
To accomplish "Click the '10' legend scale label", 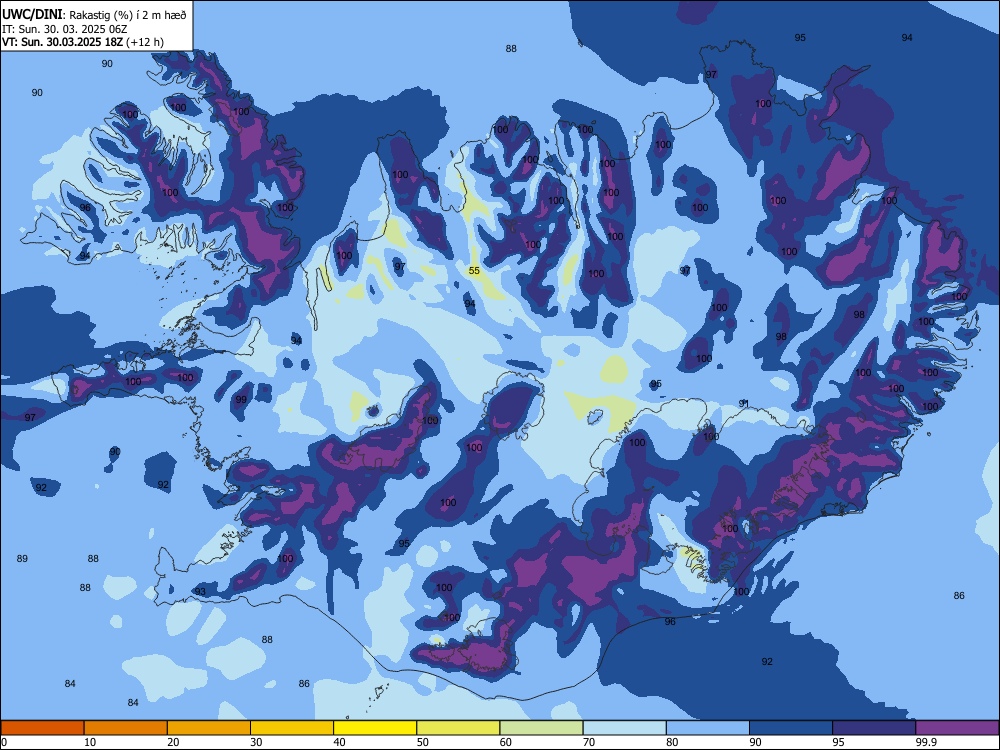I will (x=90, y=742).
